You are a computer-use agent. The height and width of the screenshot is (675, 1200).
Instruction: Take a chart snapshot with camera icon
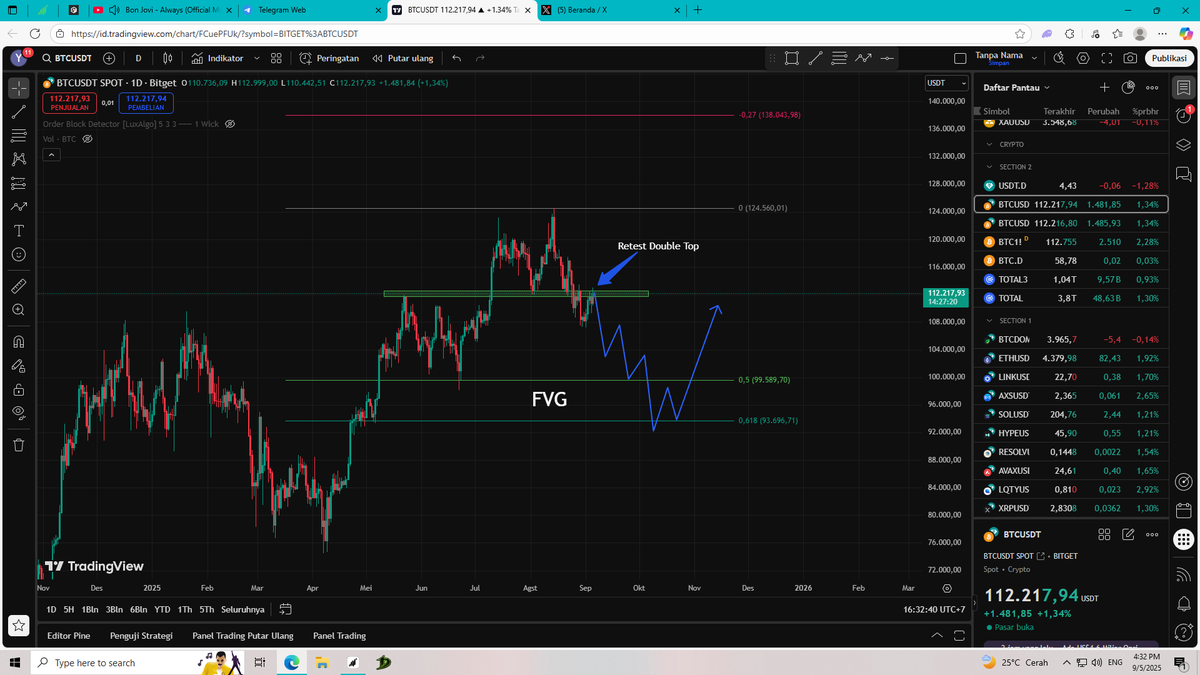1130,58
